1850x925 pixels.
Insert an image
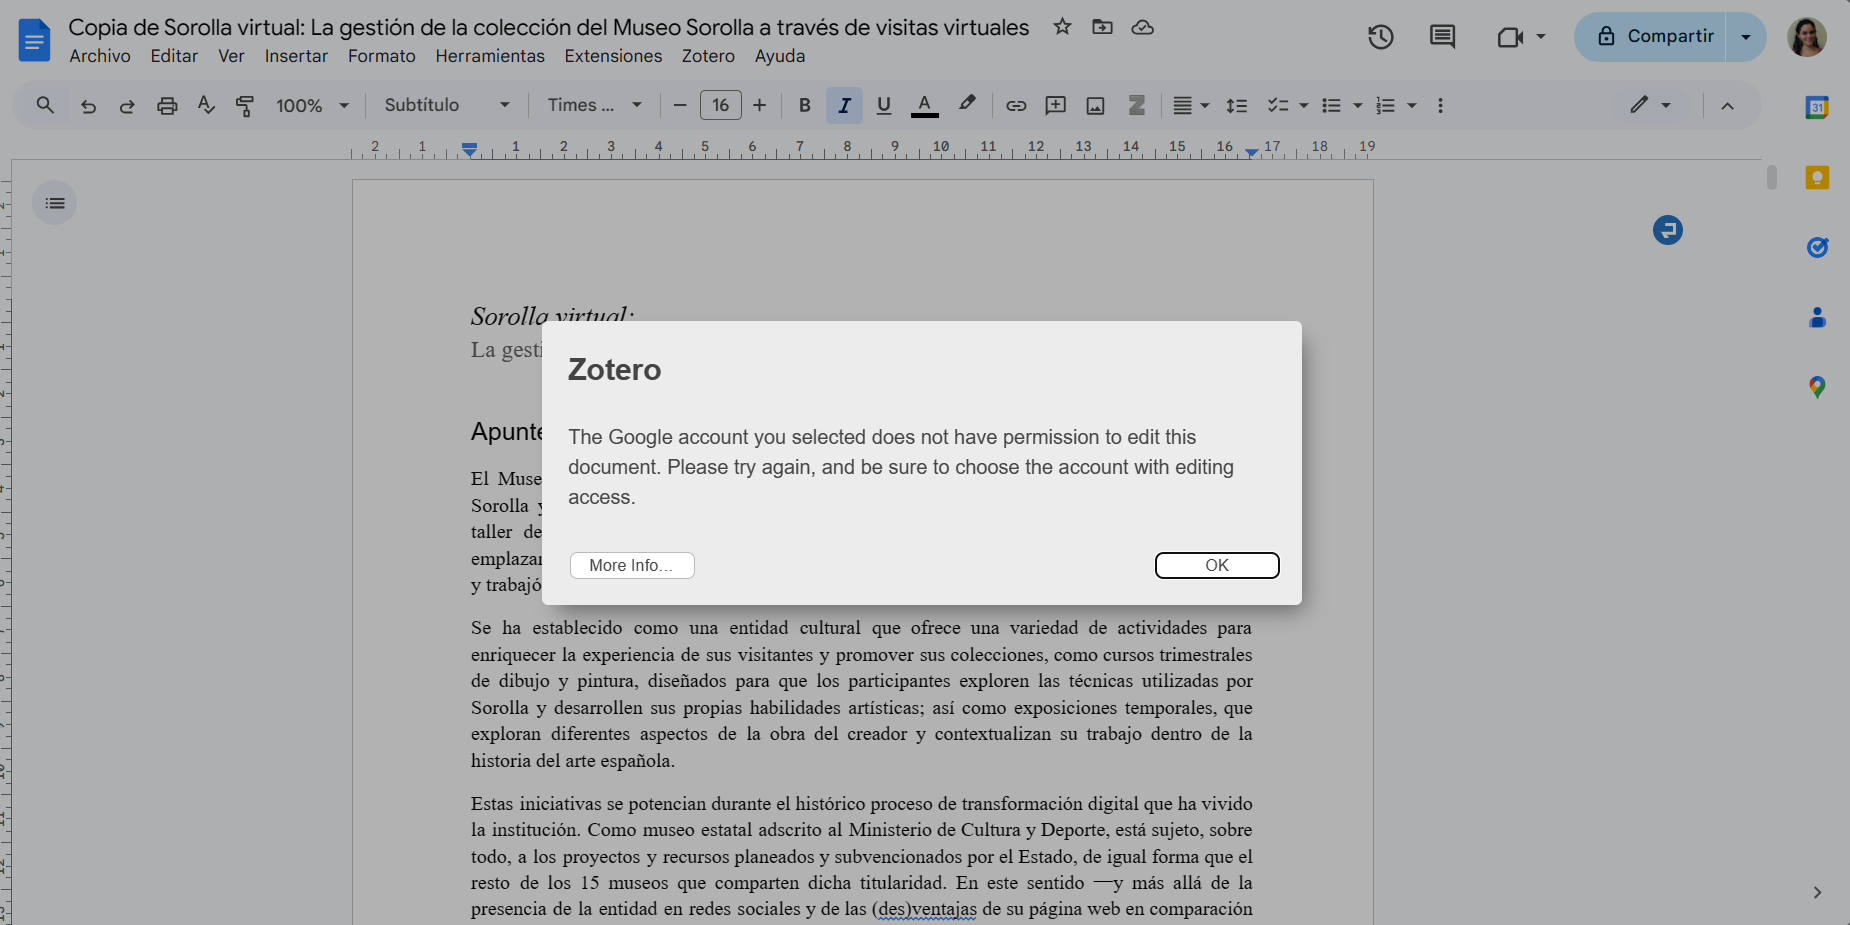[x=1095, y=105]
